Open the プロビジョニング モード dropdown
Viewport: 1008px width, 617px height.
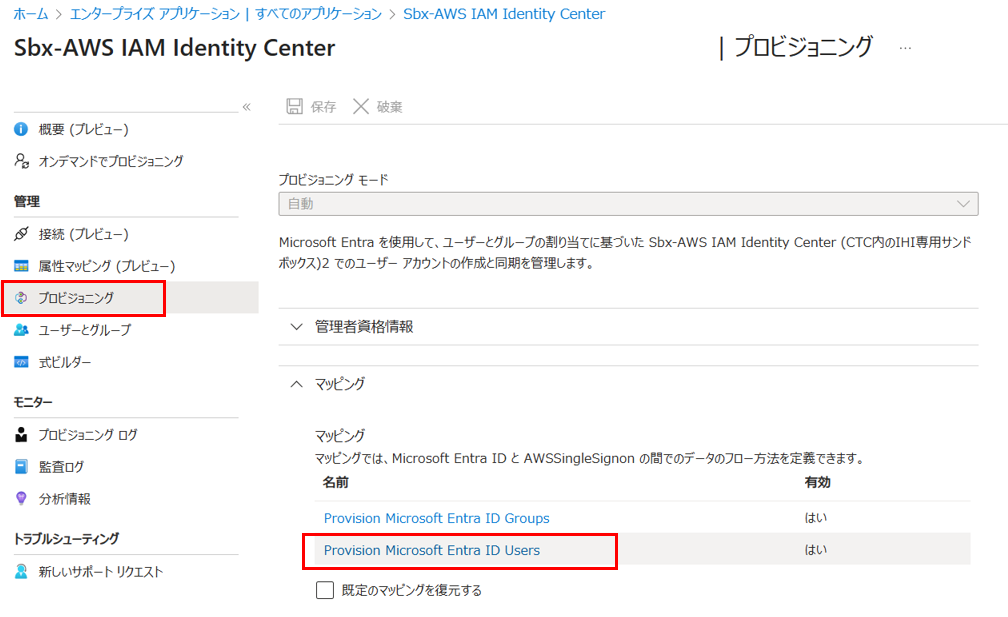pos(627,204)
